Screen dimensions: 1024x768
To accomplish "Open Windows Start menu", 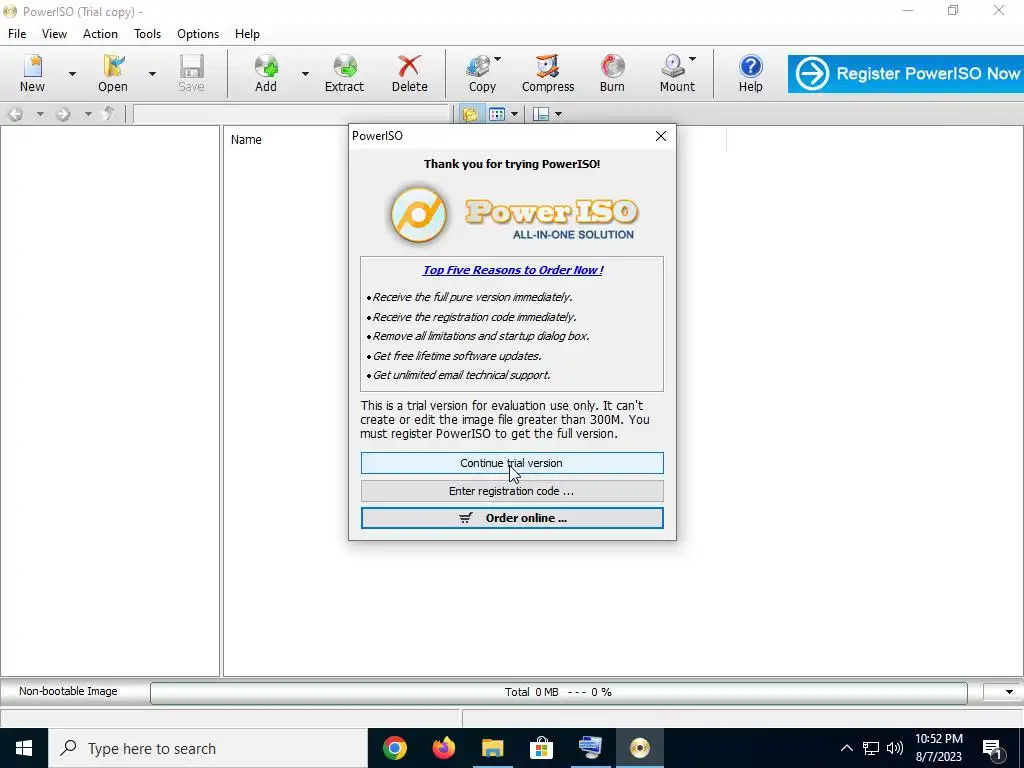I will [24, 748].
